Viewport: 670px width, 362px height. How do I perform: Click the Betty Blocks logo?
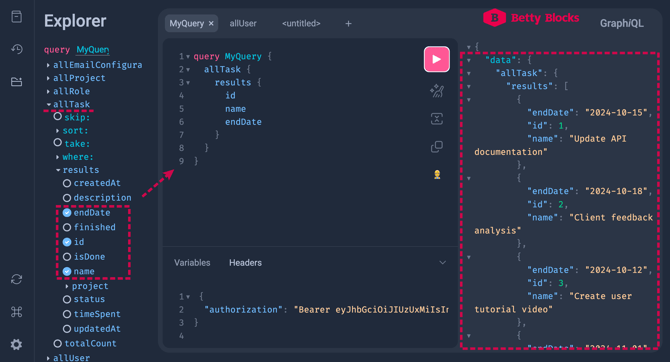[x=531, y=18]
